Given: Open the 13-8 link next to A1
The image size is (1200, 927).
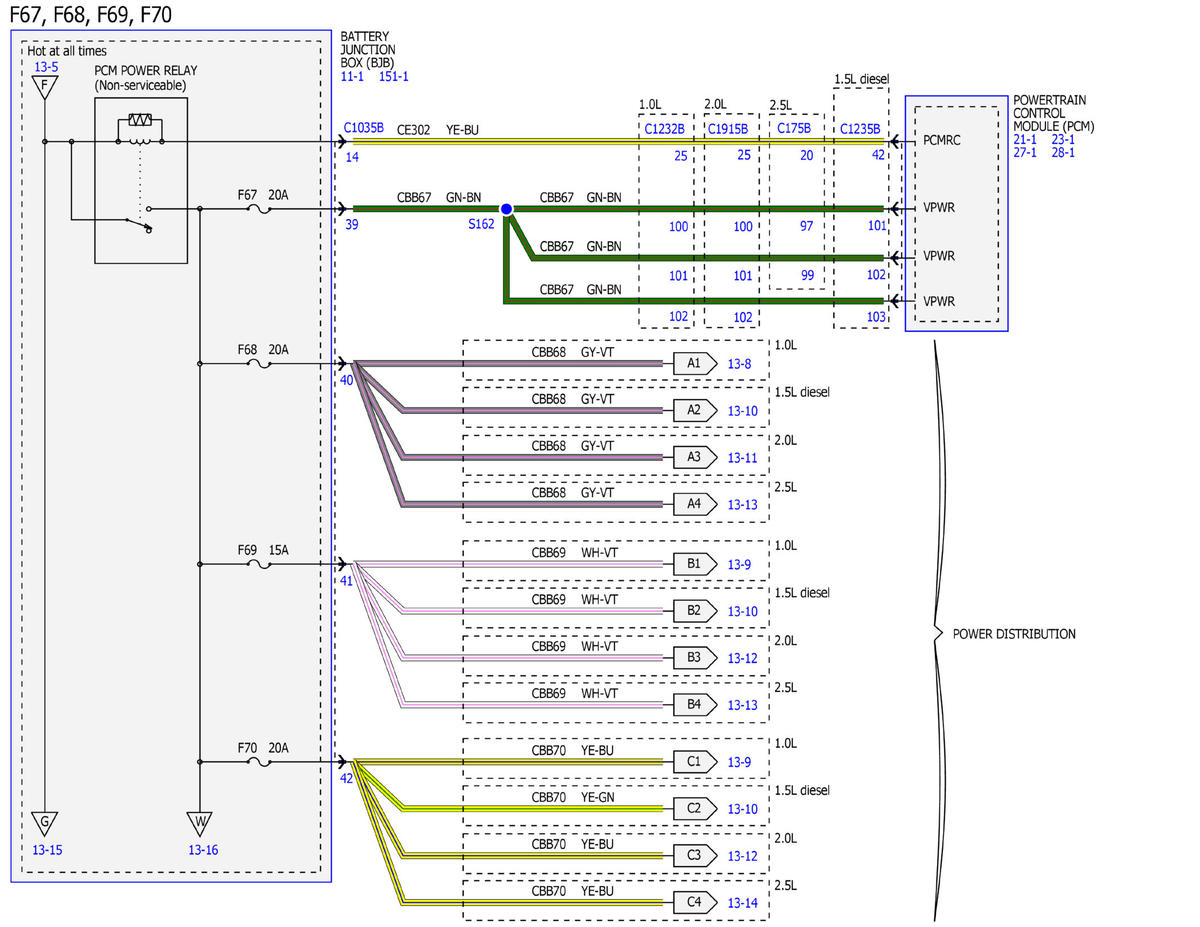Looking at the screenshot, I should click(739, 364).
